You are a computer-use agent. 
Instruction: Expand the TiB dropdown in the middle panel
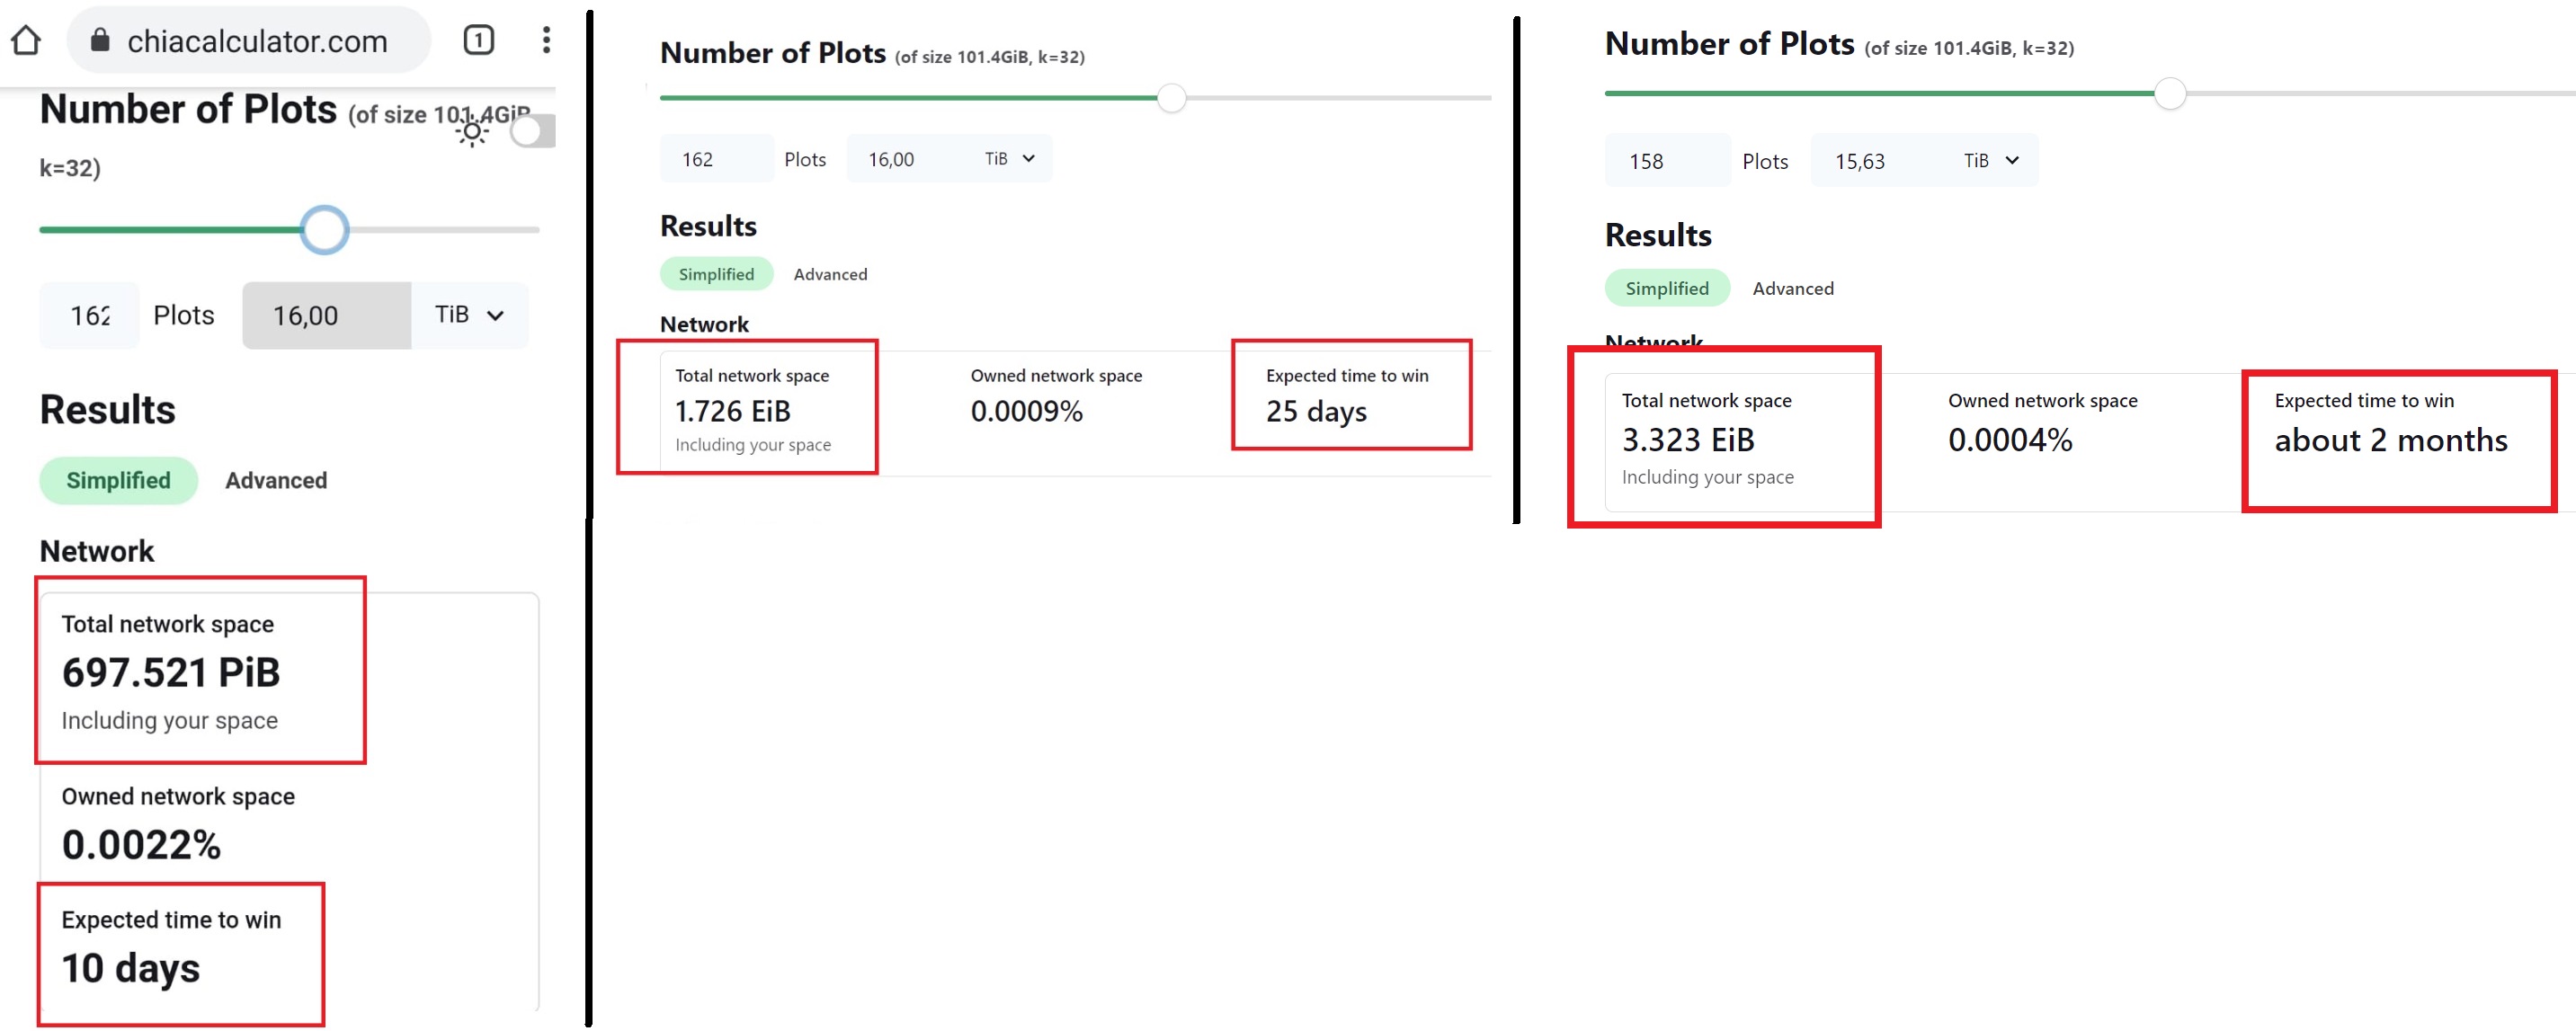tap(1010, 159)
